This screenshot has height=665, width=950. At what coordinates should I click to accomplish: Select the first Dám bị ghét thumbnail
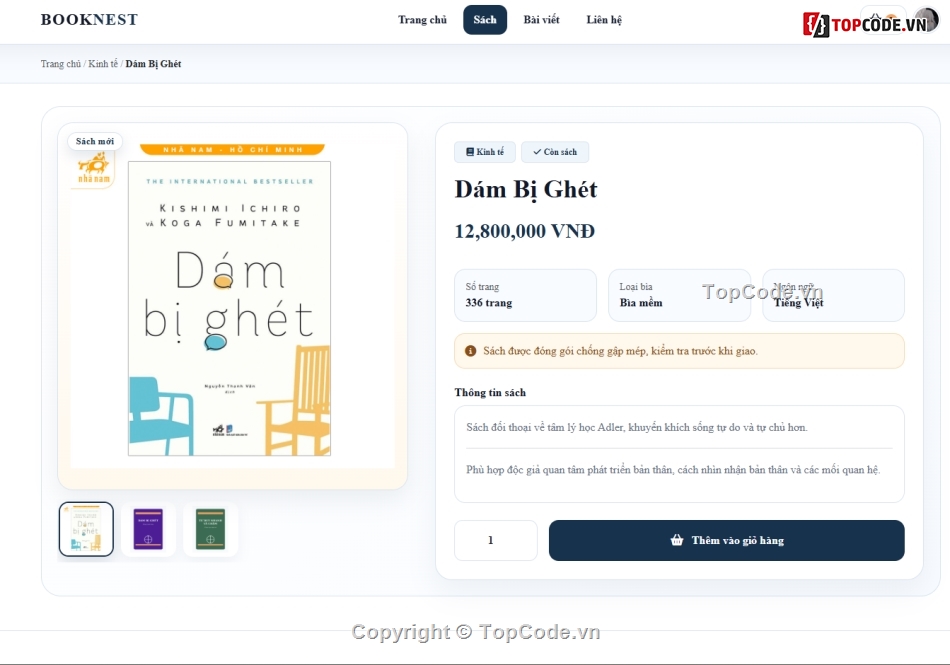click(86, 529)
